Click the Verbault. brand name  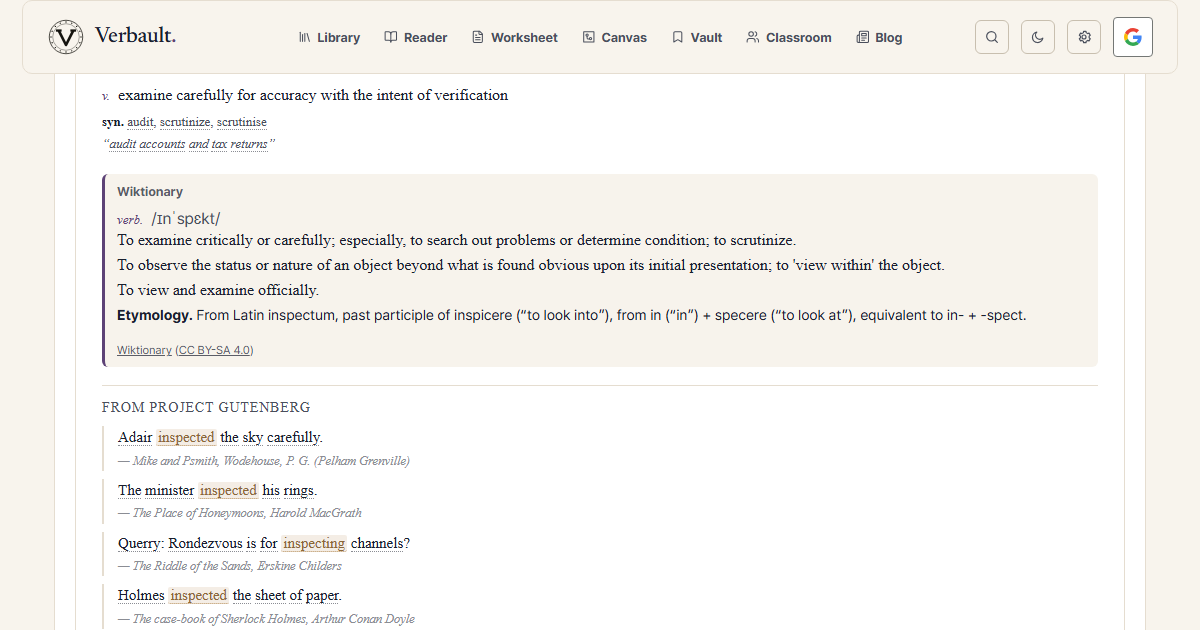(x=135, y=36)
